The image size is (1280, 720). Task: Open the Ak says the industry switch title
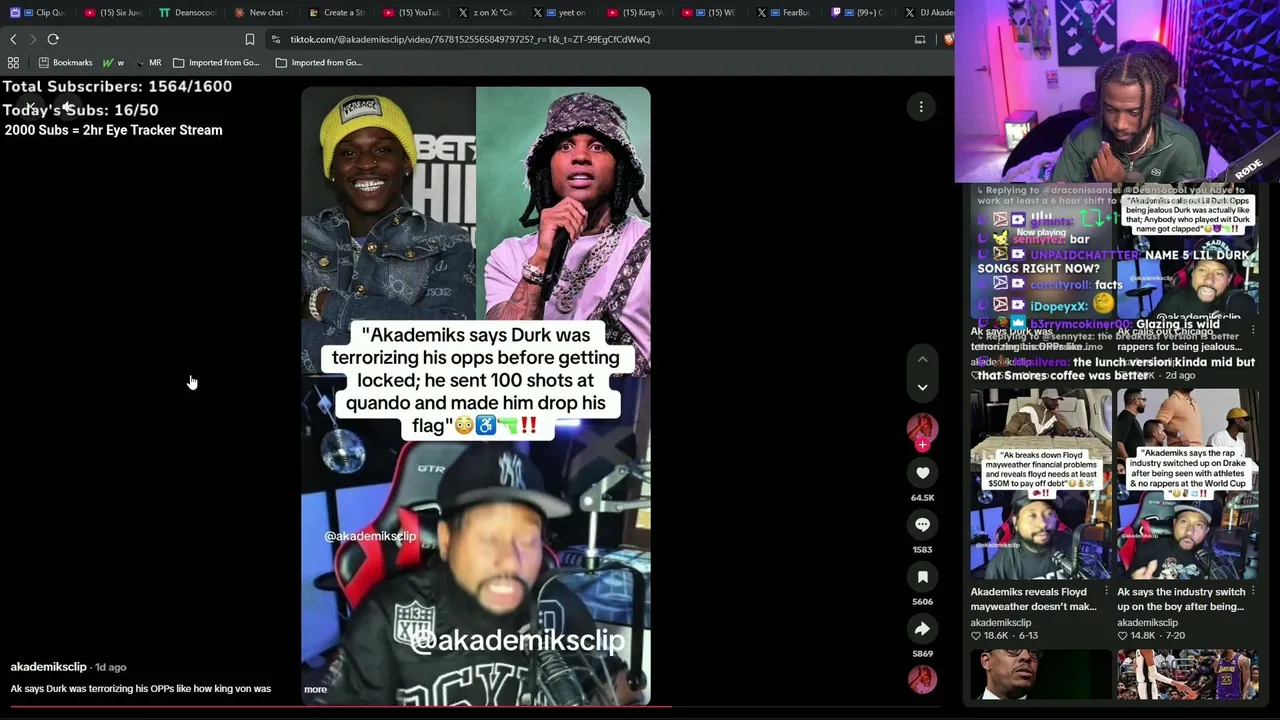(1181, 599)
